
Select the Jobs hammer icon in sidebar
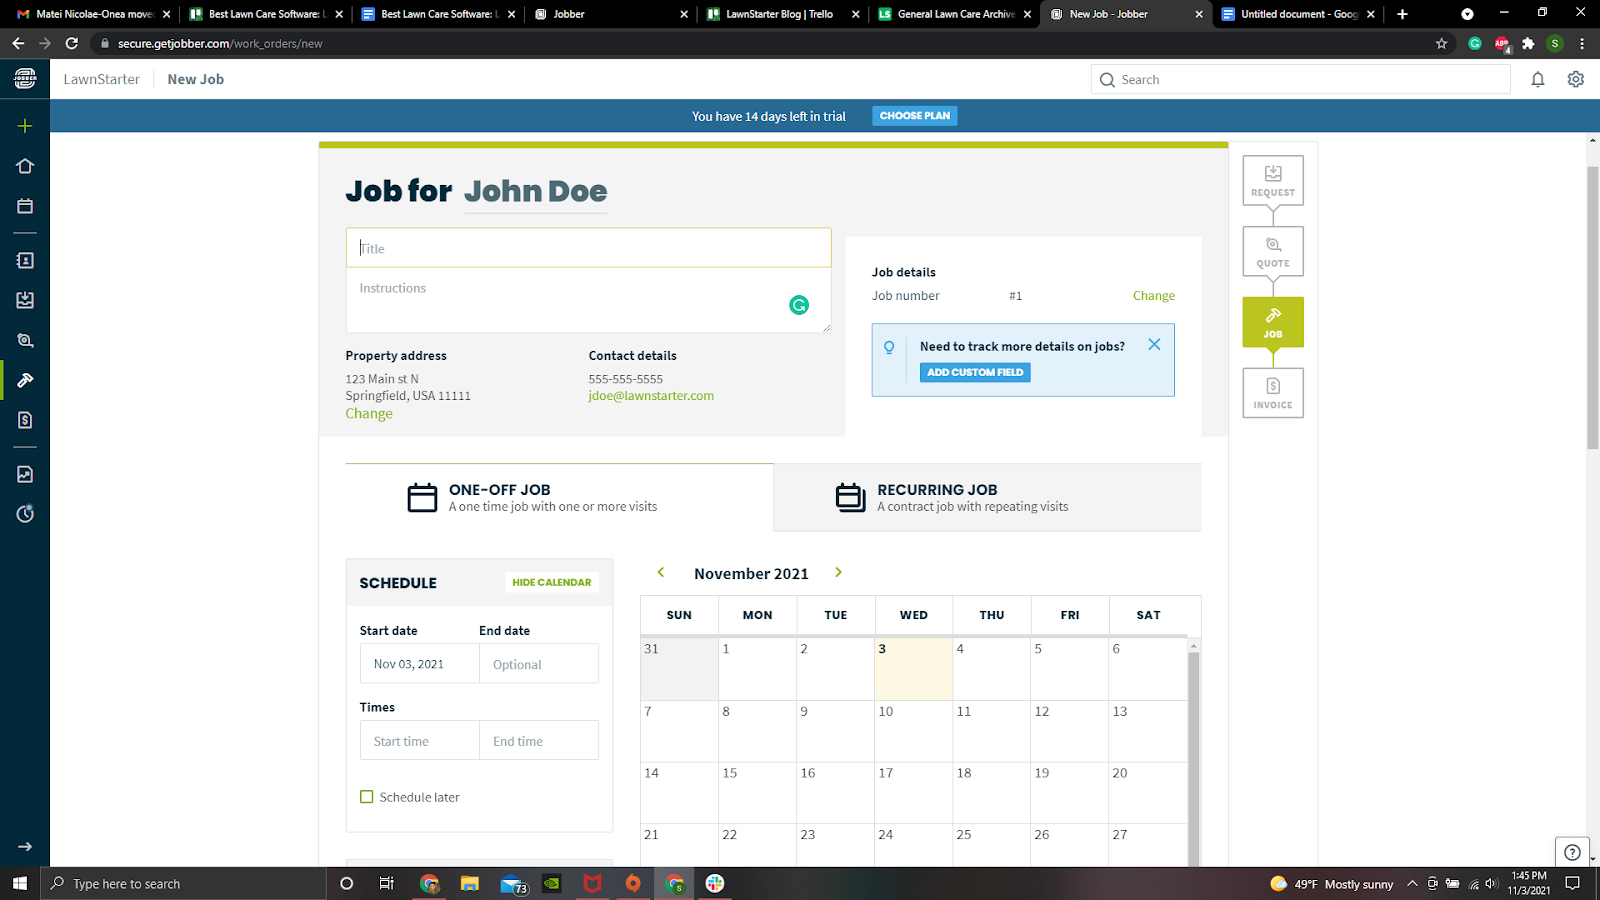coord(25,380)
